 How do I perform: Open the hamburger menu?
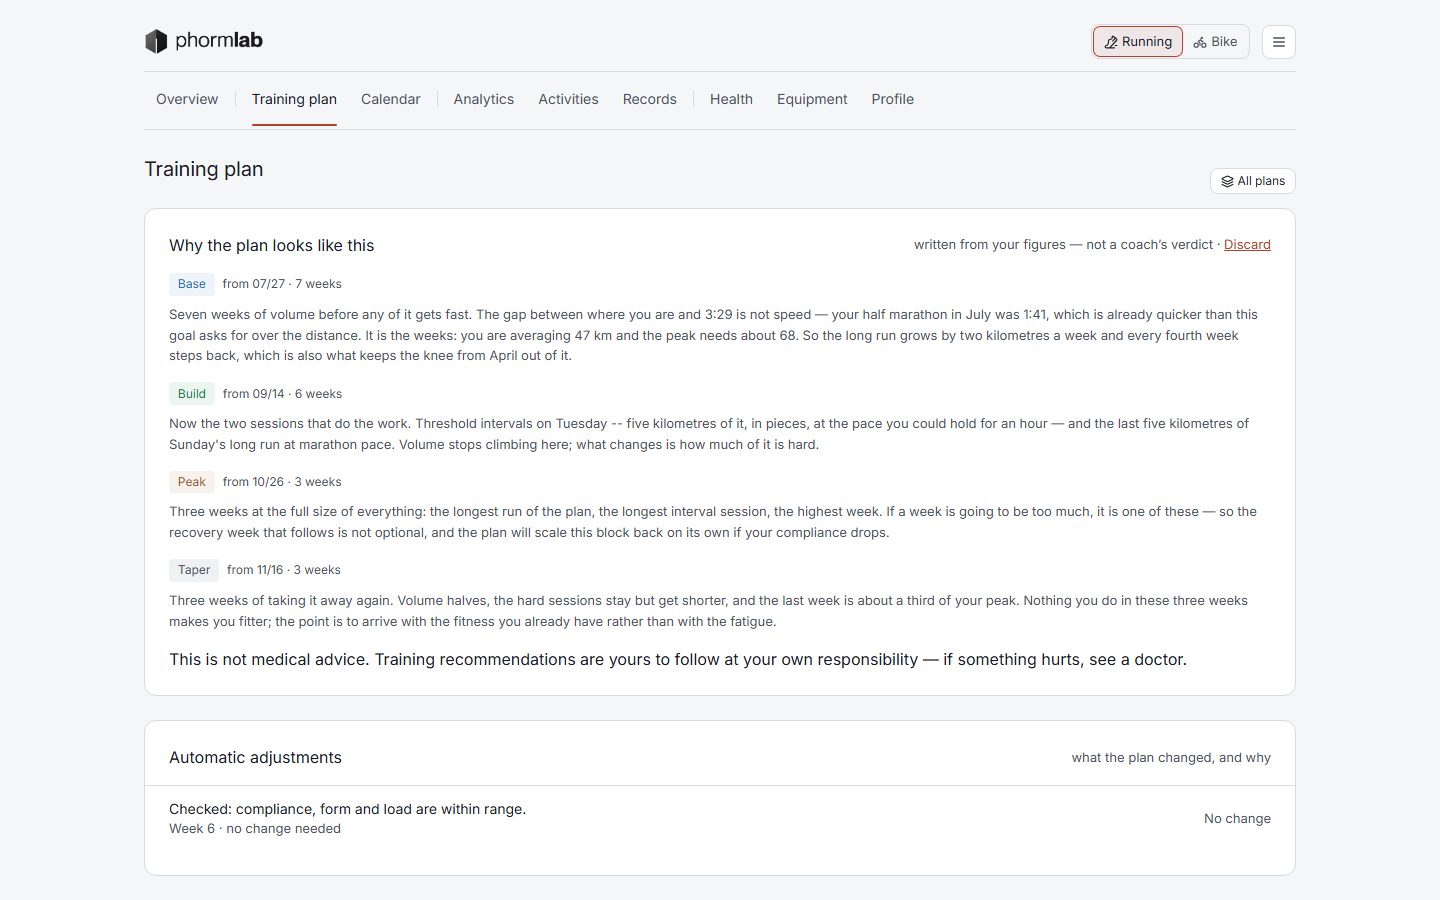pyautogui.click(x=1278, y=42)
